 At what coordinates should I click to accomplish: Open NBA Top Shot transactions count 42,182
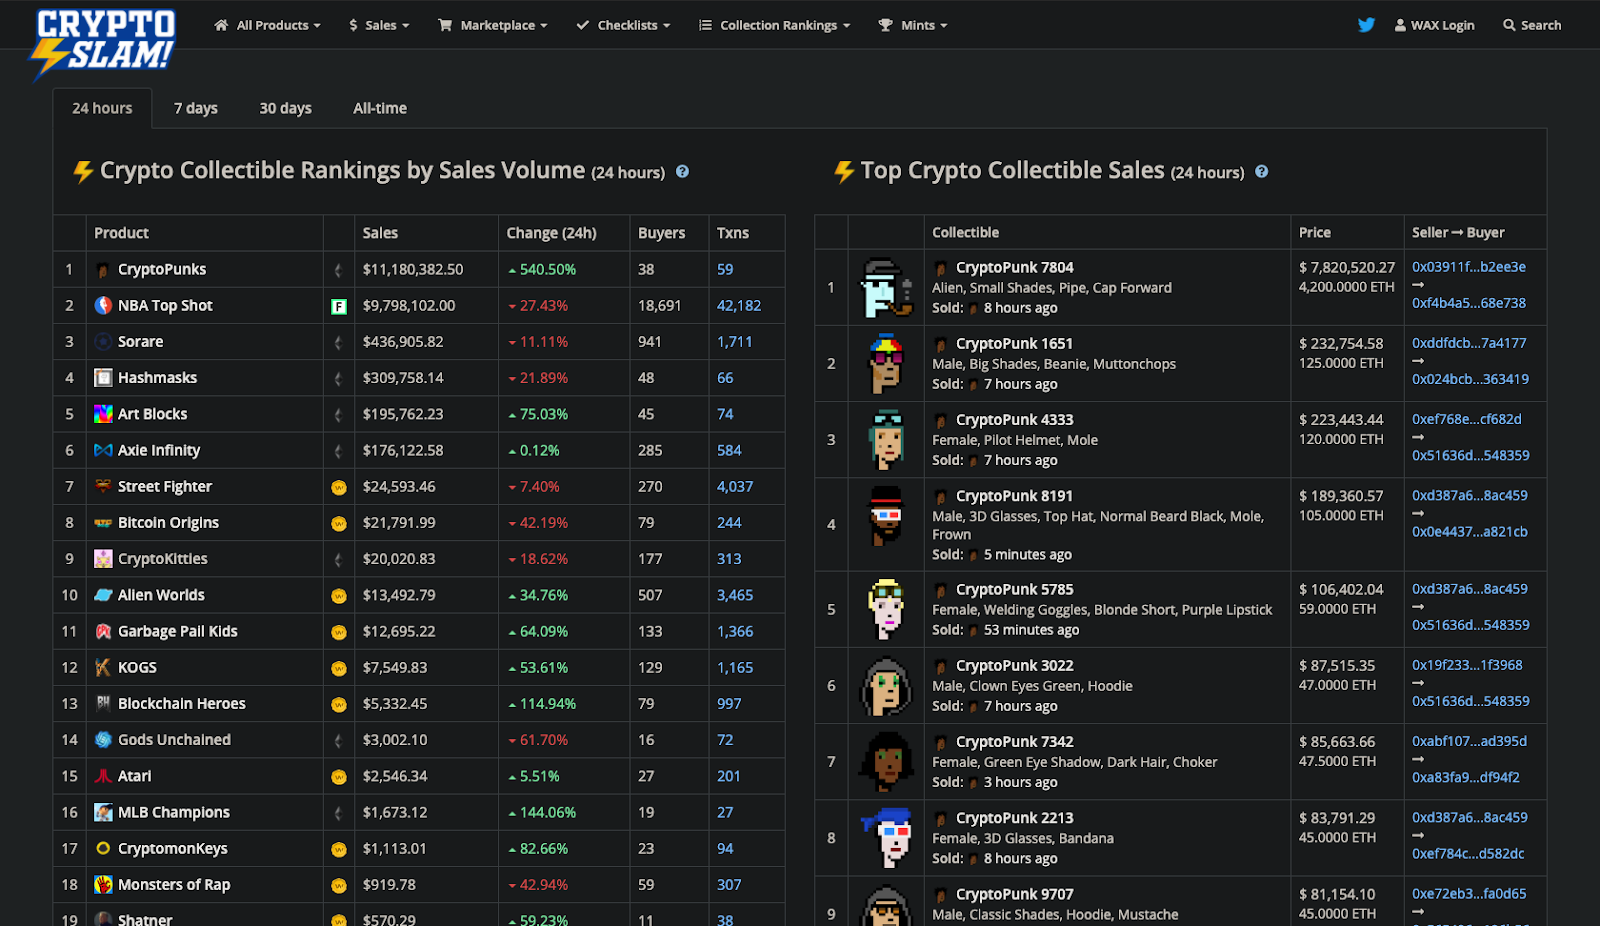click(x=739, y=306)
